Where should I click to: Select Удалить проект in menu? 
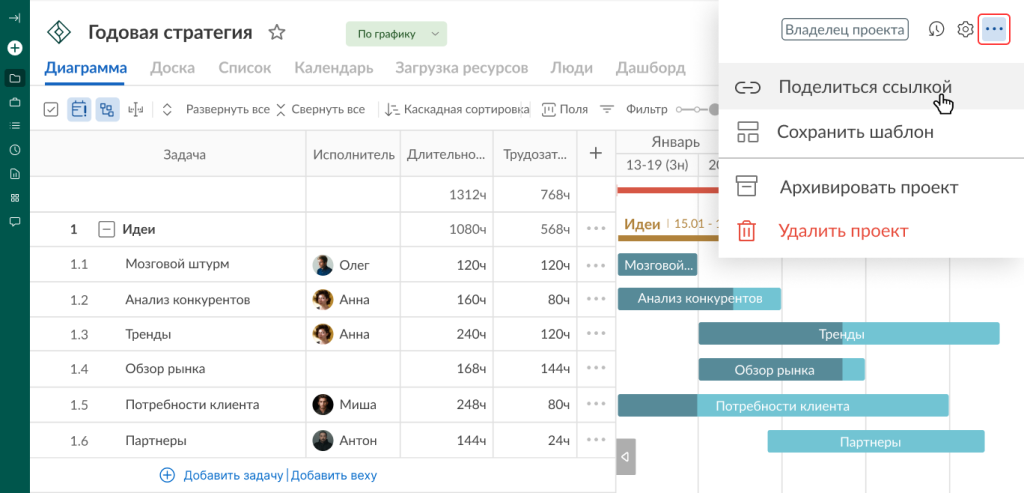[871, 231]
